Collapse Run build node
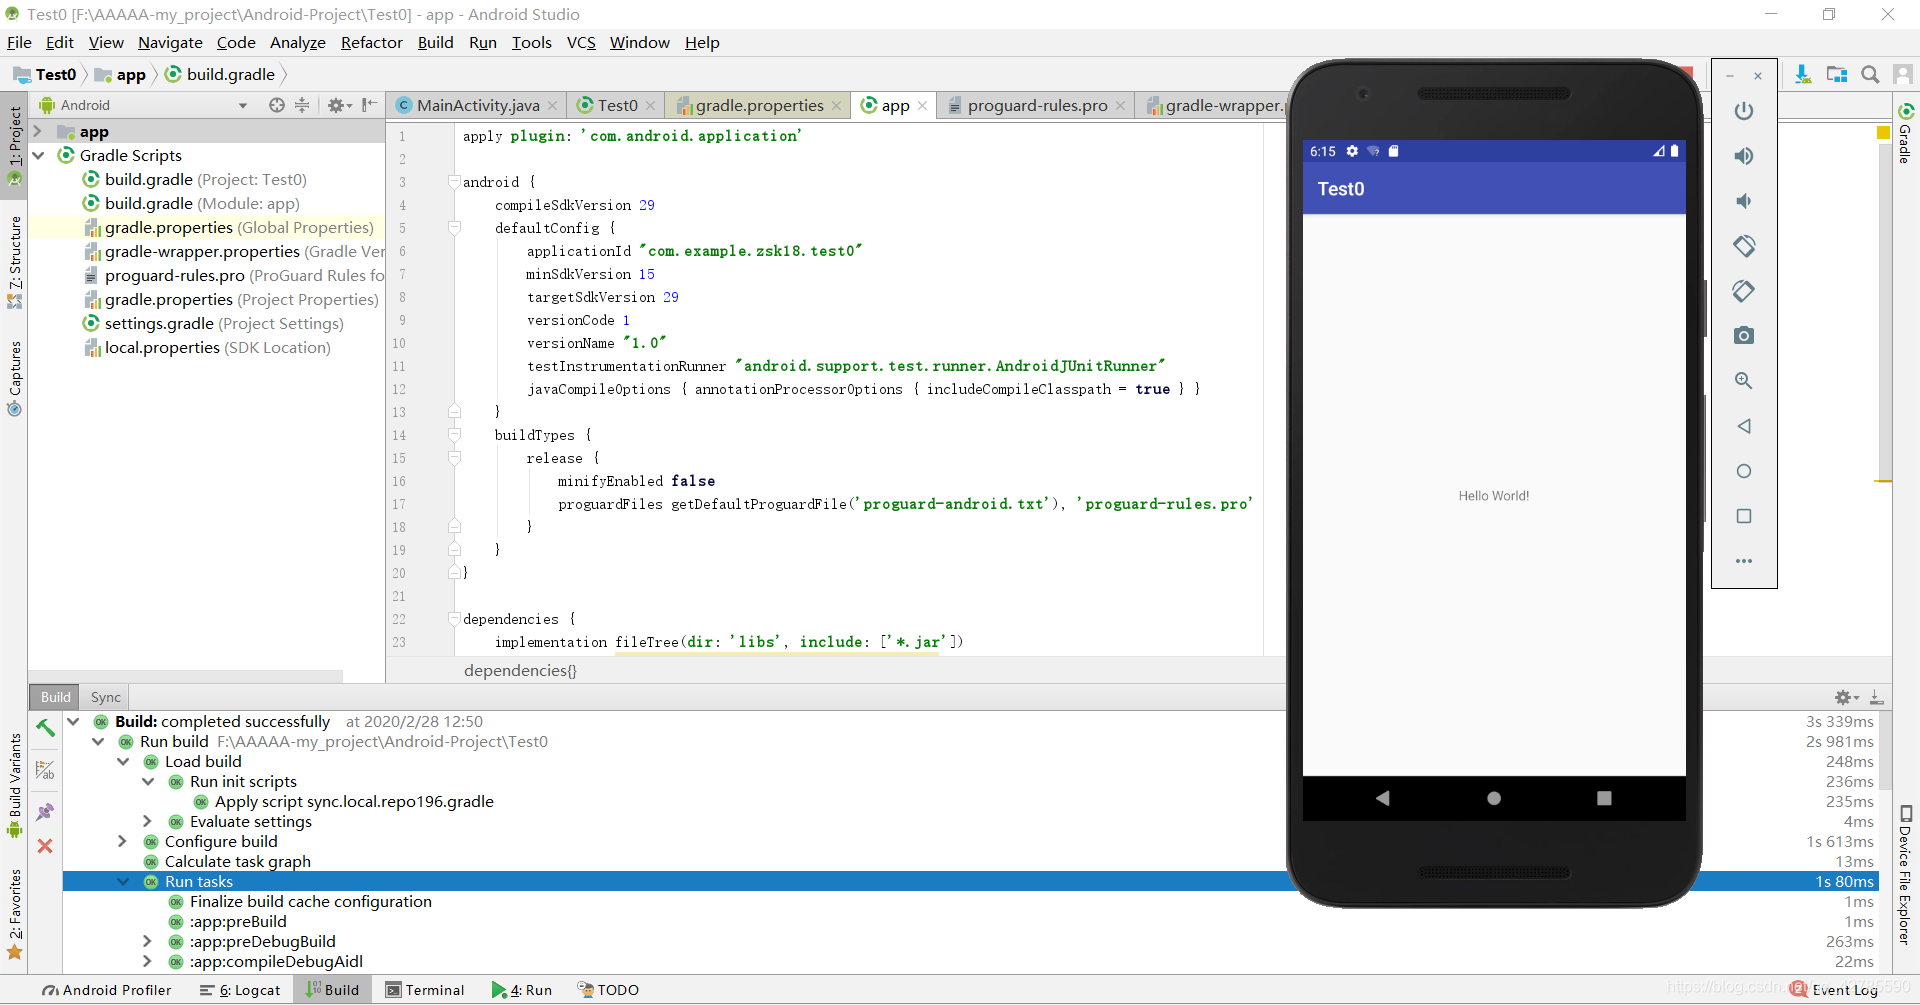Screen dimensions: 1920x1005 pyautogui.click(x=98, y=741)
